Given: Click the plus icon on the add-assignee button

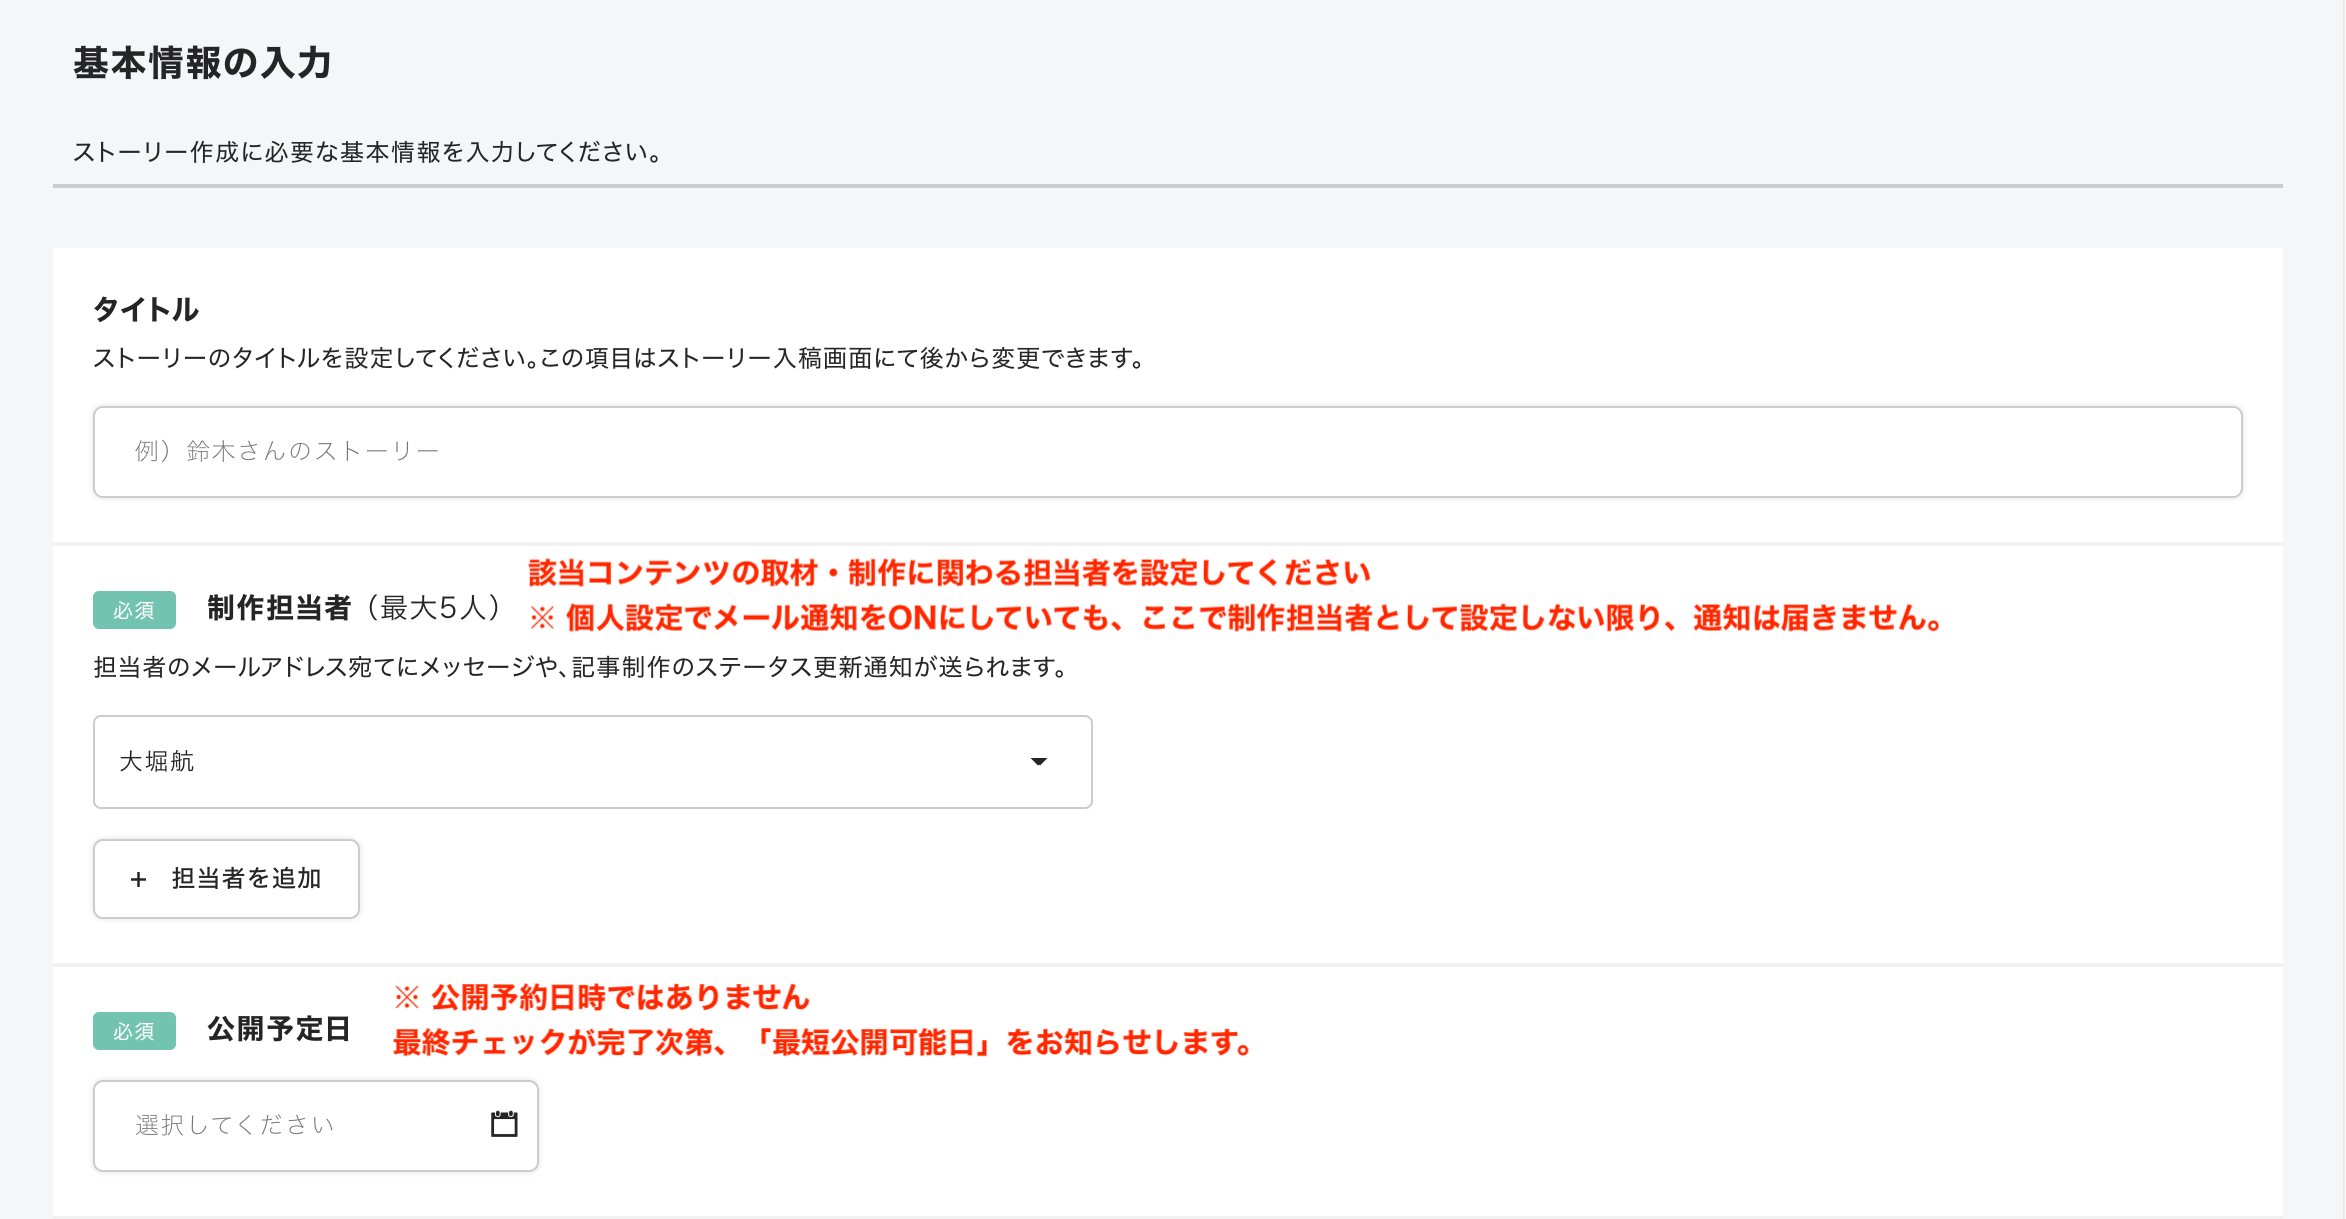Looking at the screenshot, I should (139, 879).
